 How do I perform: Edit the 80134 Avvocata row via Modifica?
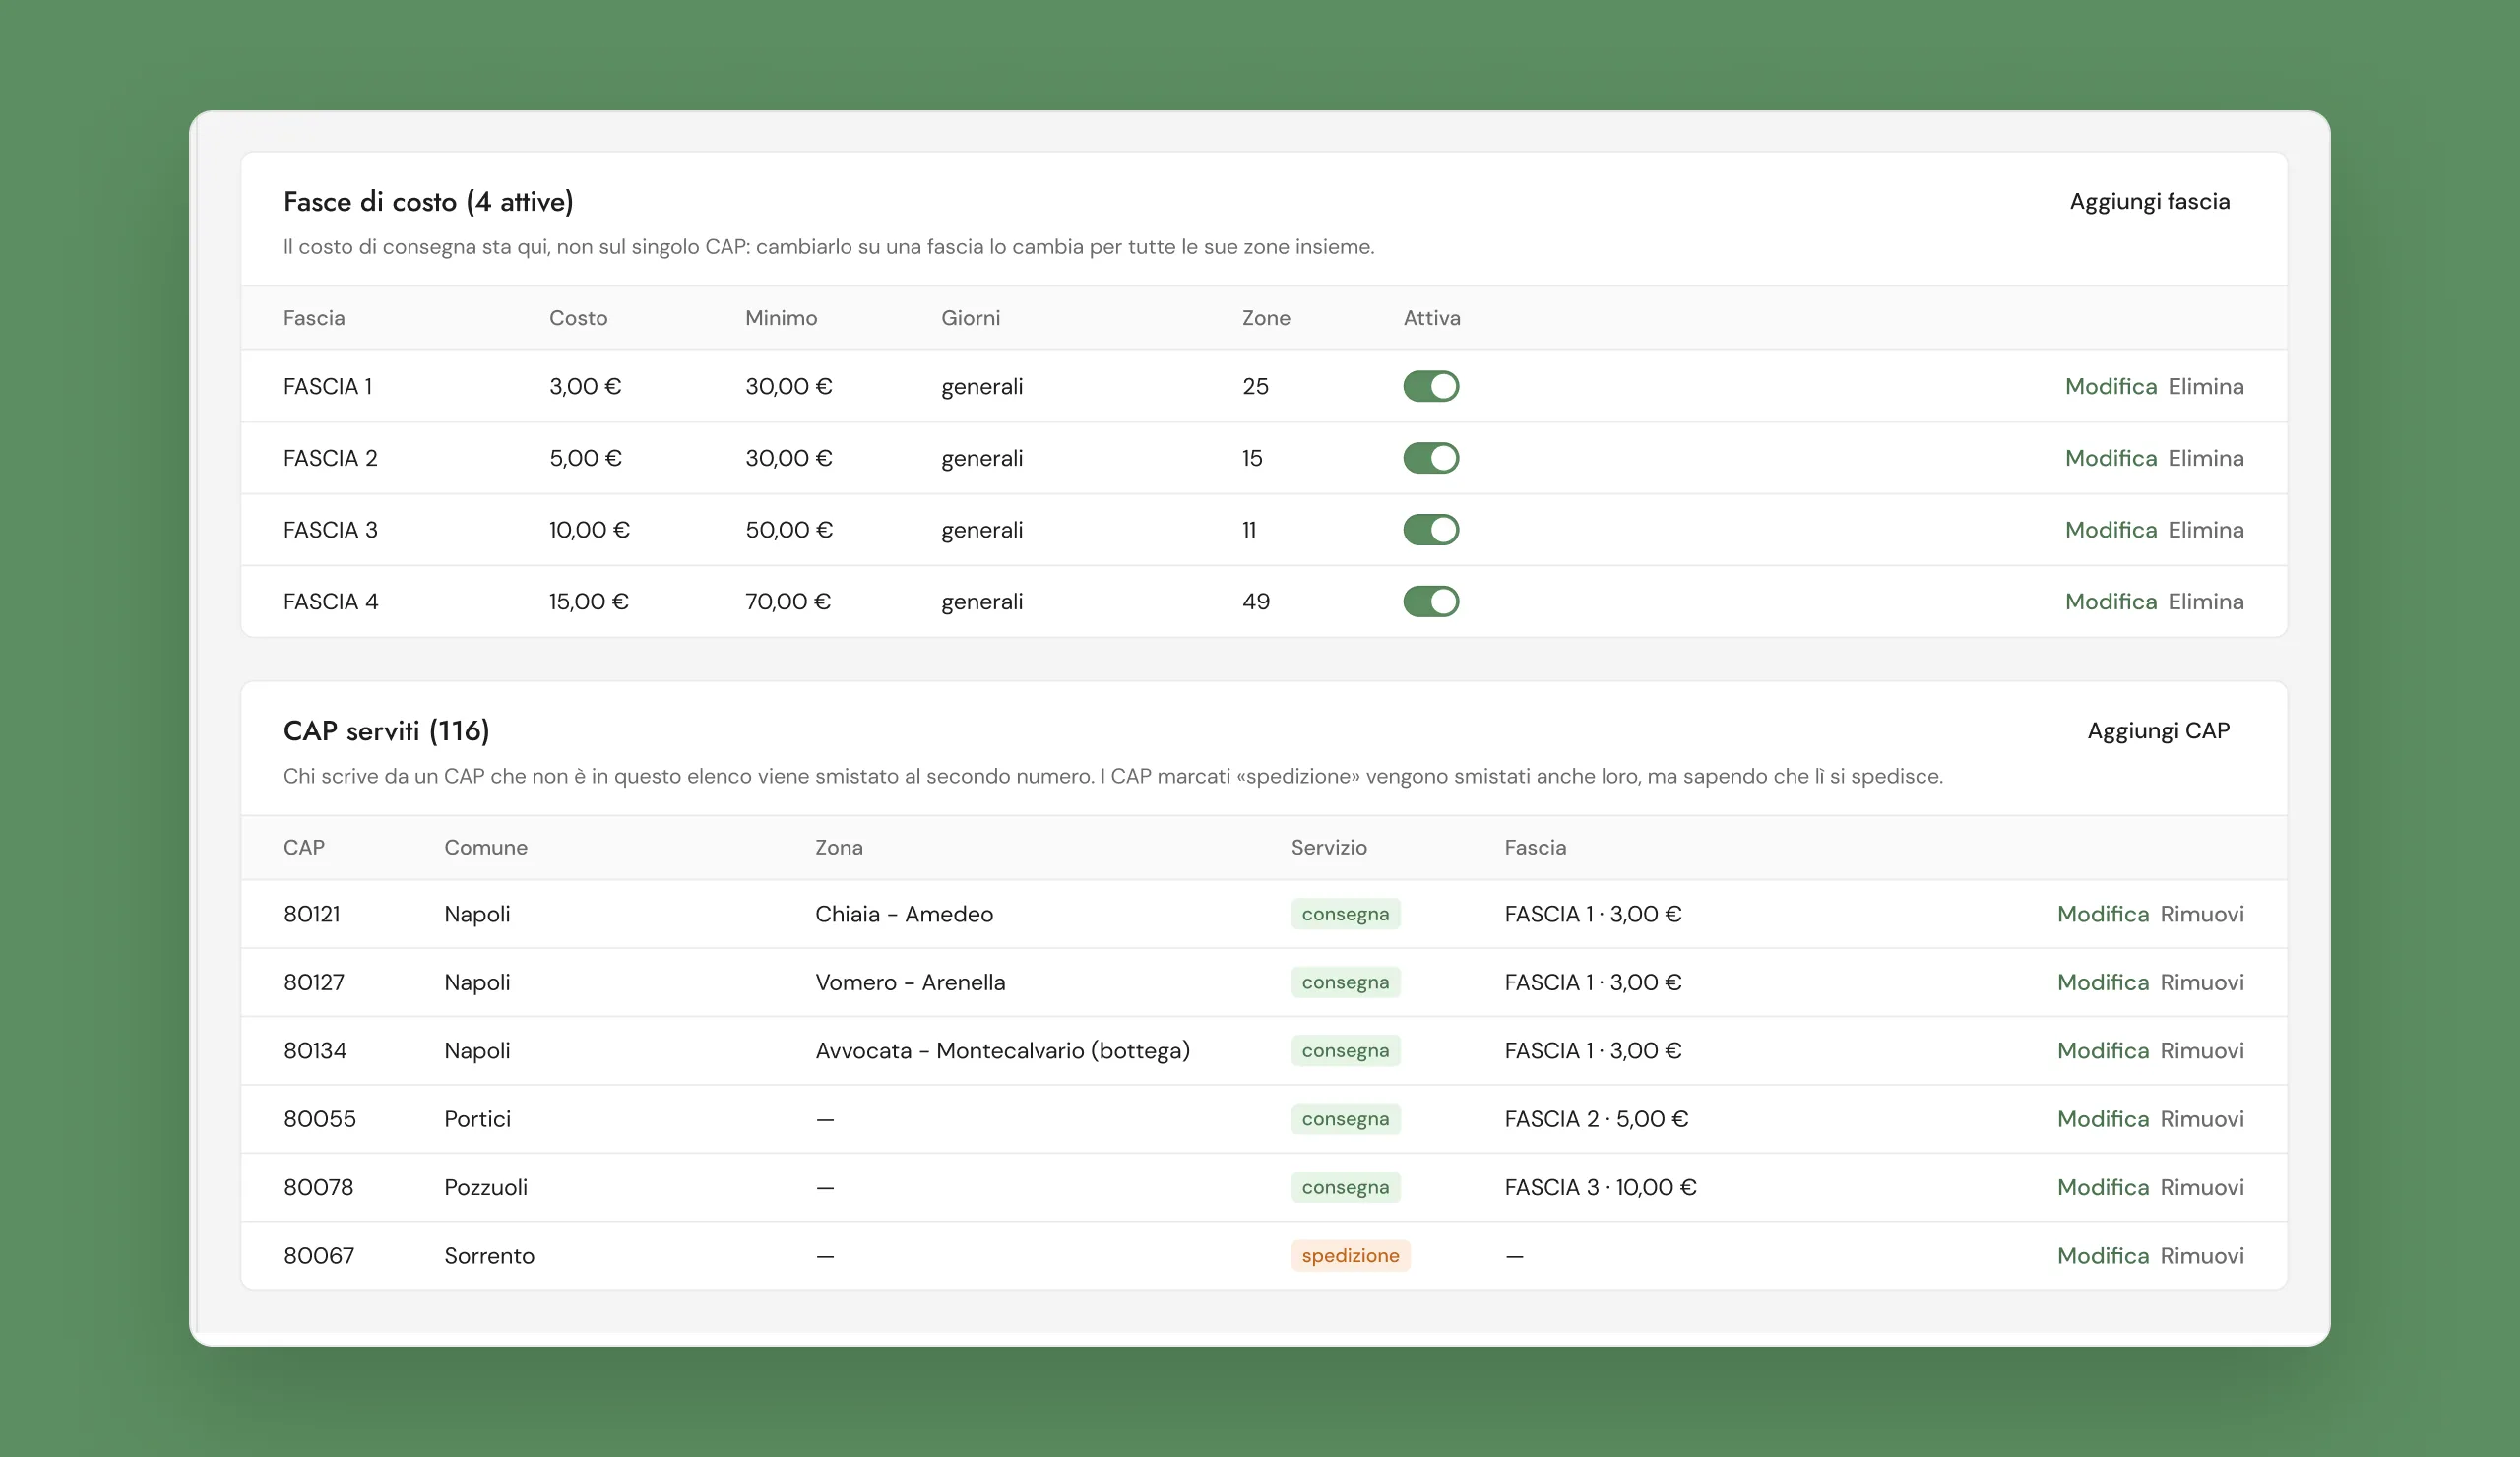2103,1051
